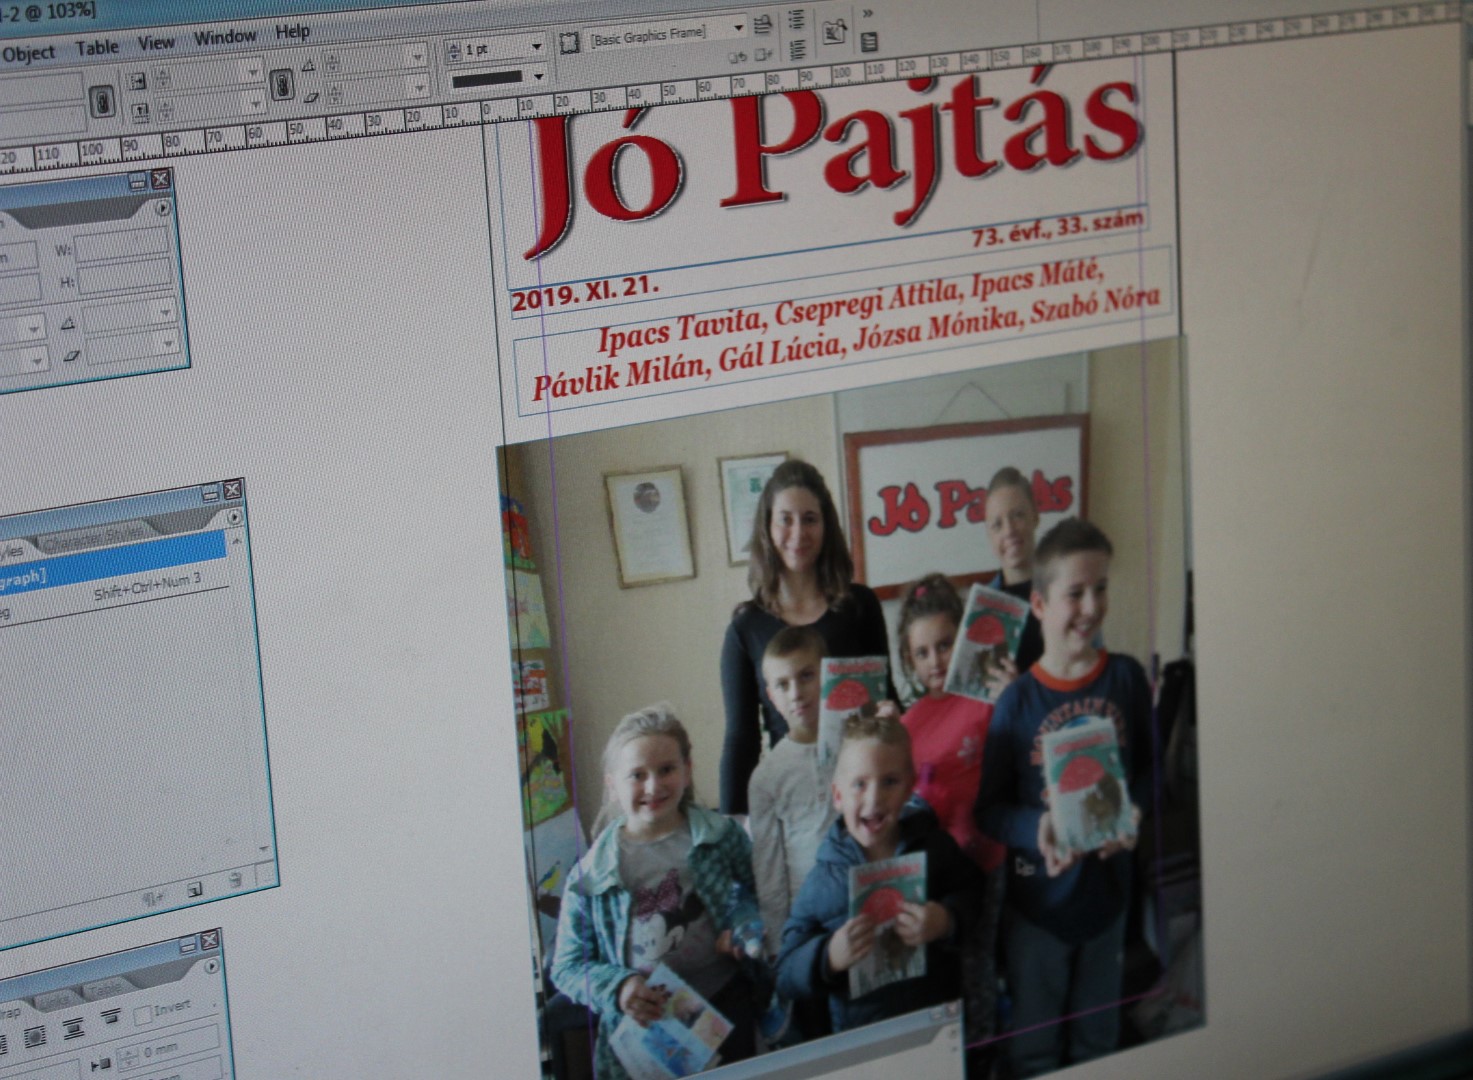The width and height of the screenshot is (1473, 1080).
Task: Open the scale X percentage dropdown in control bar
Action: tap(253, 72)
